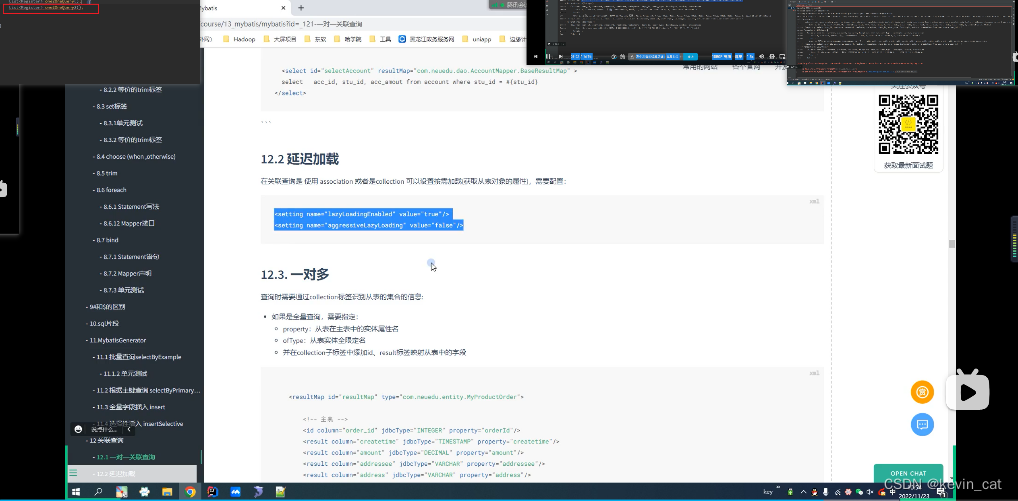1018x501 pixels.
Task: Go to section 8.6.1 Statement写法
Action: (x=130, y=206)
